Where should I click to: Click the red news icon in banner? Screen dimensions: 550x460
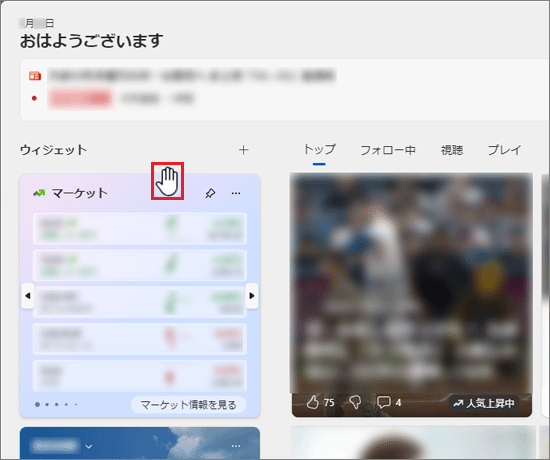coord(35,76)
